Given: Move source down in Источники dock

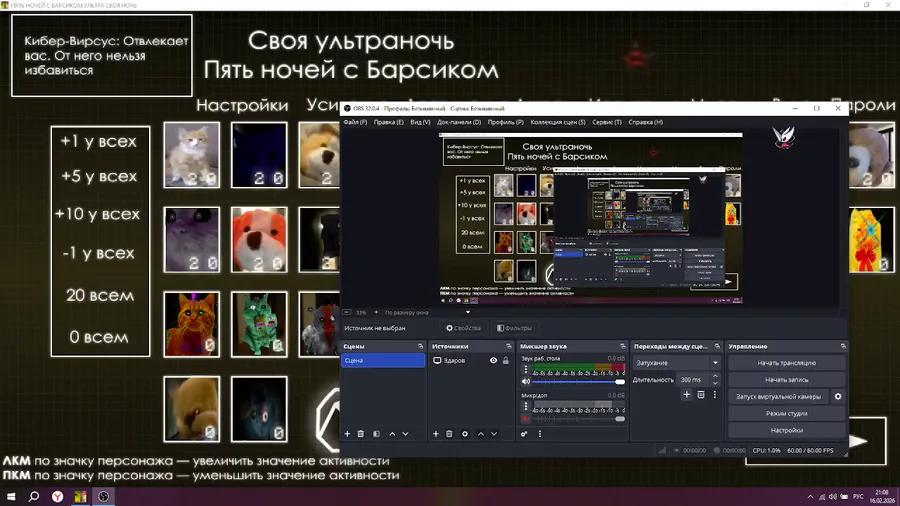Looking at the screenshot, I should [x=494, y=434].
